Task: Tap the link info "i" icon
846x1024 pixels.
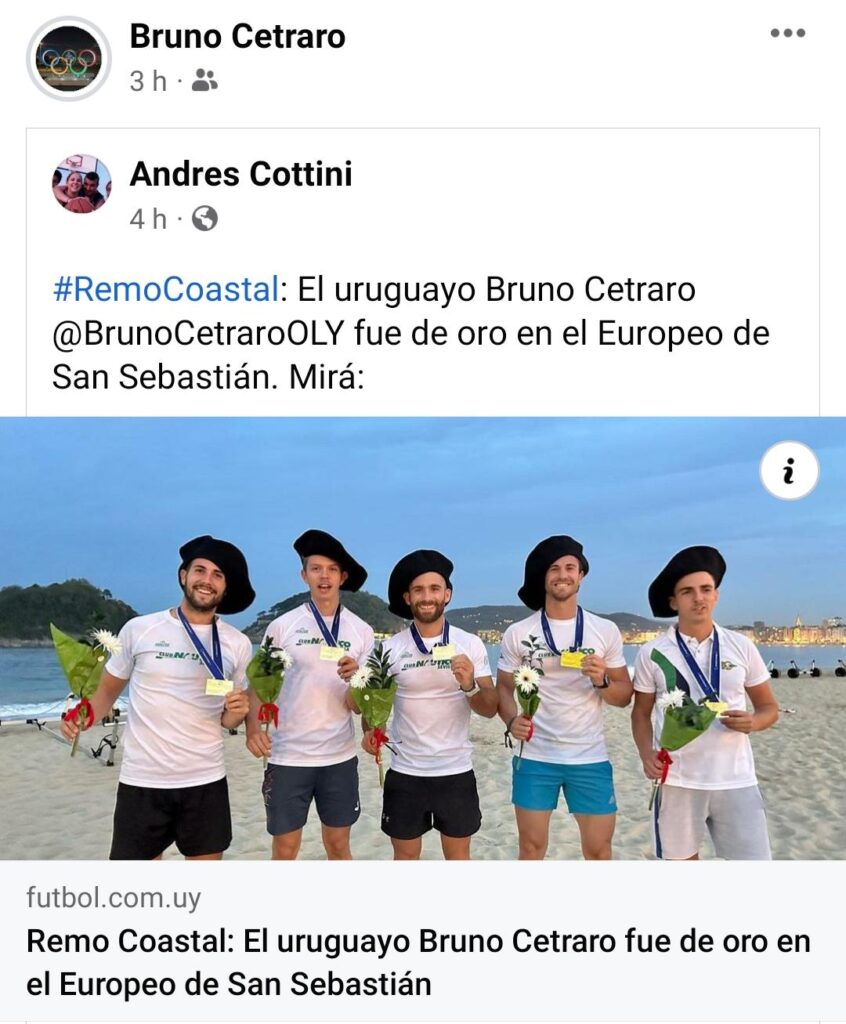Action: [789, 471]
